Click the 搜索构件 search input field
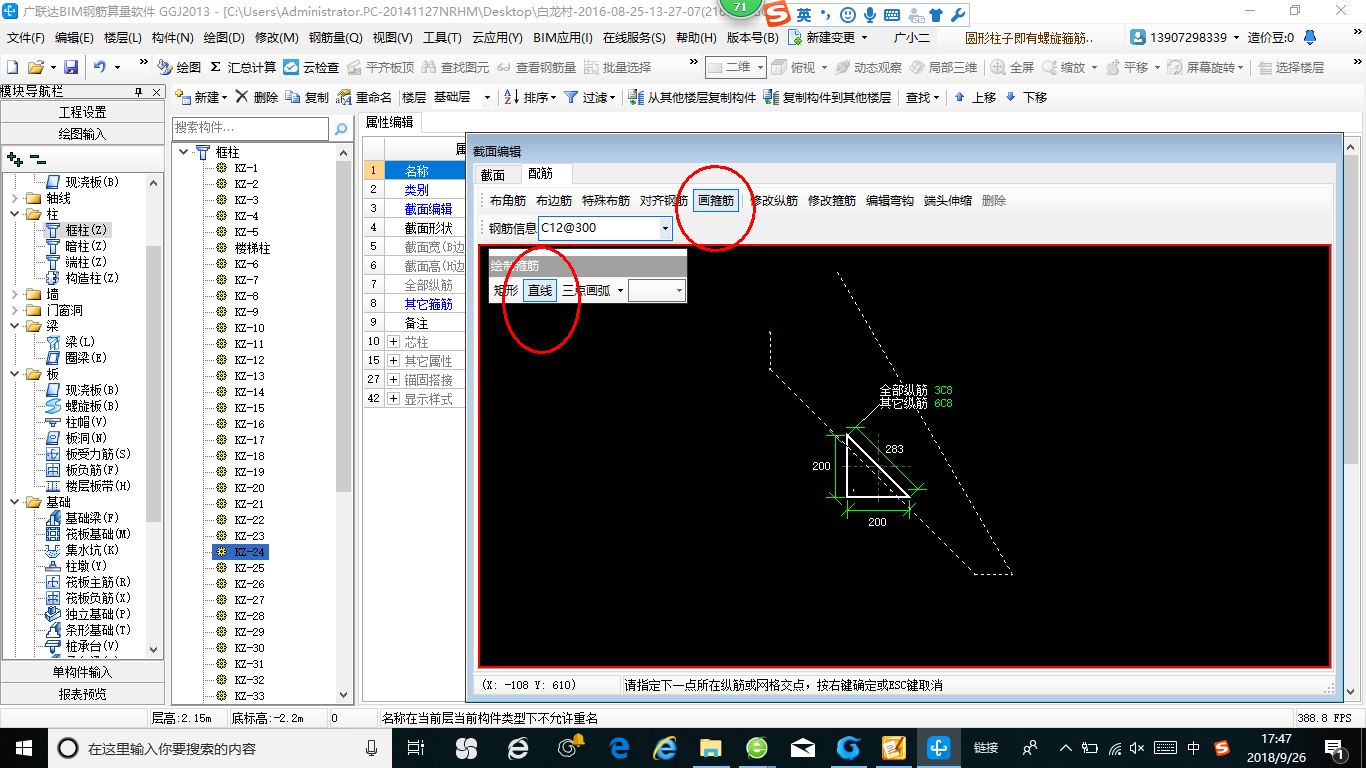The width and height of the screenshot is (1366, 768). click(250, 128)
